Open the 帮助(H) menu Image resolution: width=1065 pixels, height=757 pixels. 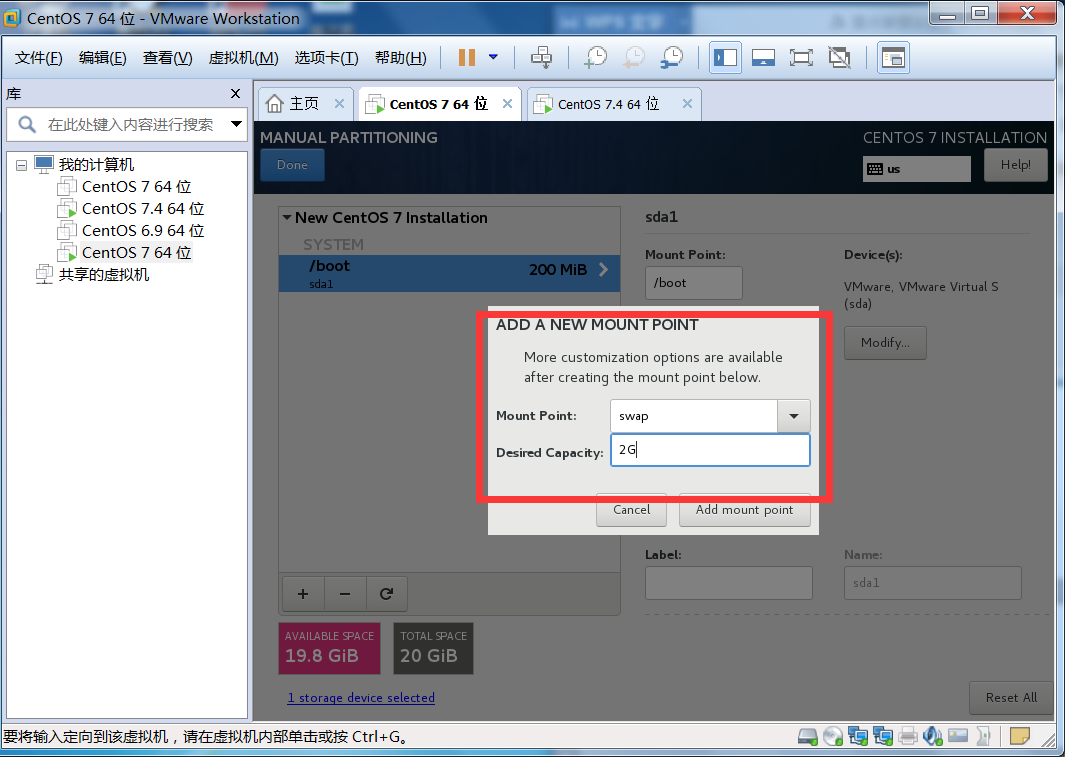[x=401, y=58]
